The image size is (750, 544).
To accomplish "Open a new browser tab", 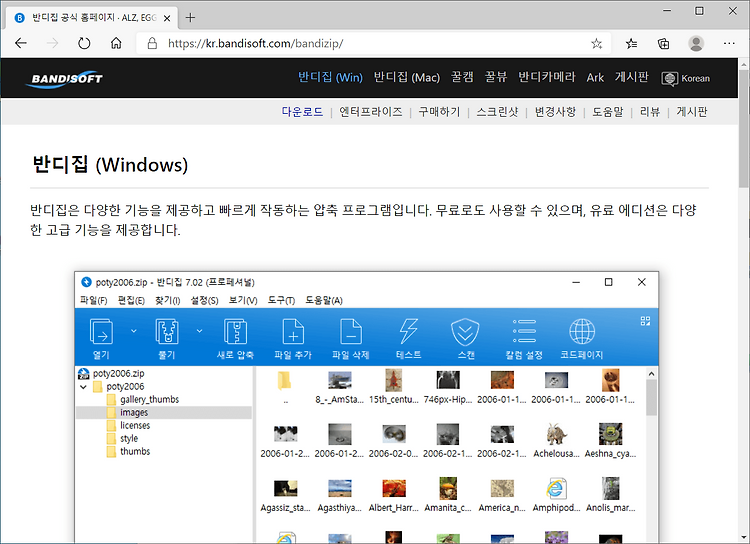I will point(190,18).
